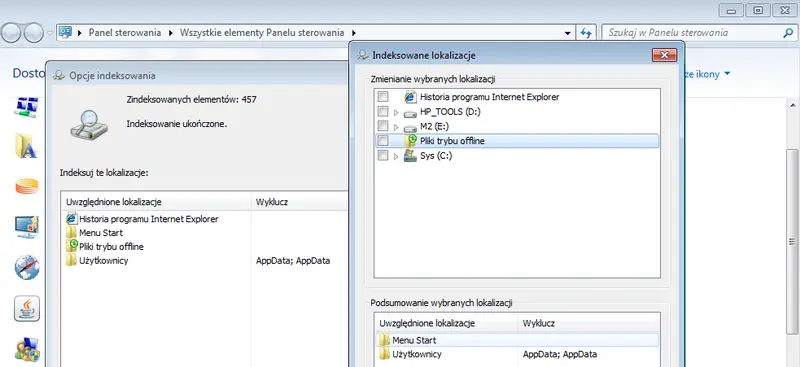Click the offline files icon in Opcje indeksowania list
The height and width of the screenshot is (367, 800).
pos(71,246)
